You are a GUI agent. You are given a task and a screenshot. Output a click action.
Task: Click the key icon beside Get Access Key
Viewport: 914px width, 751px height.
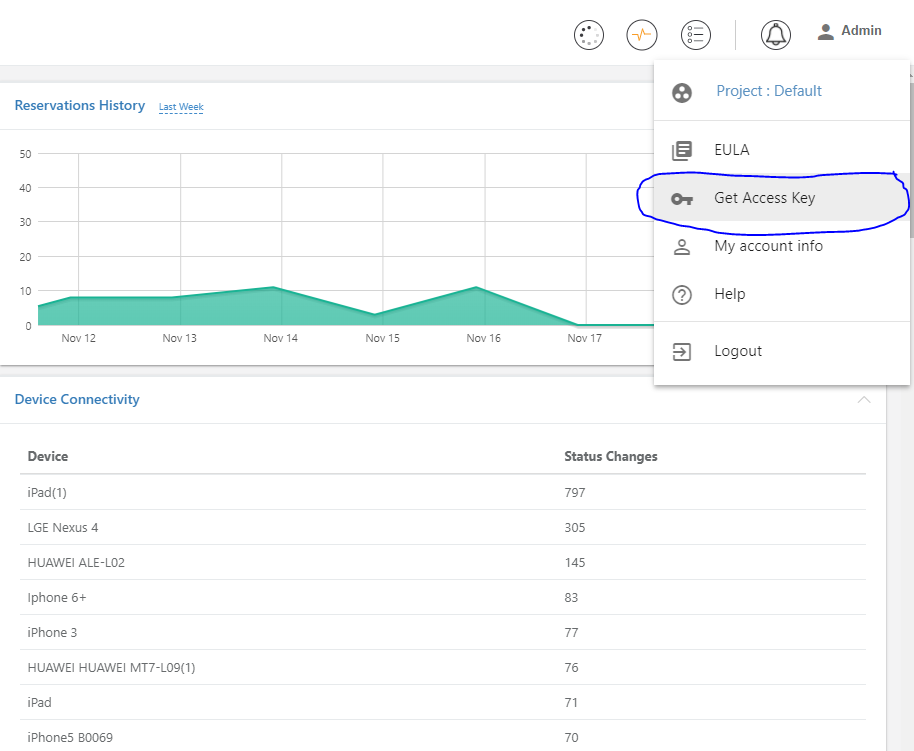point(682,199)
